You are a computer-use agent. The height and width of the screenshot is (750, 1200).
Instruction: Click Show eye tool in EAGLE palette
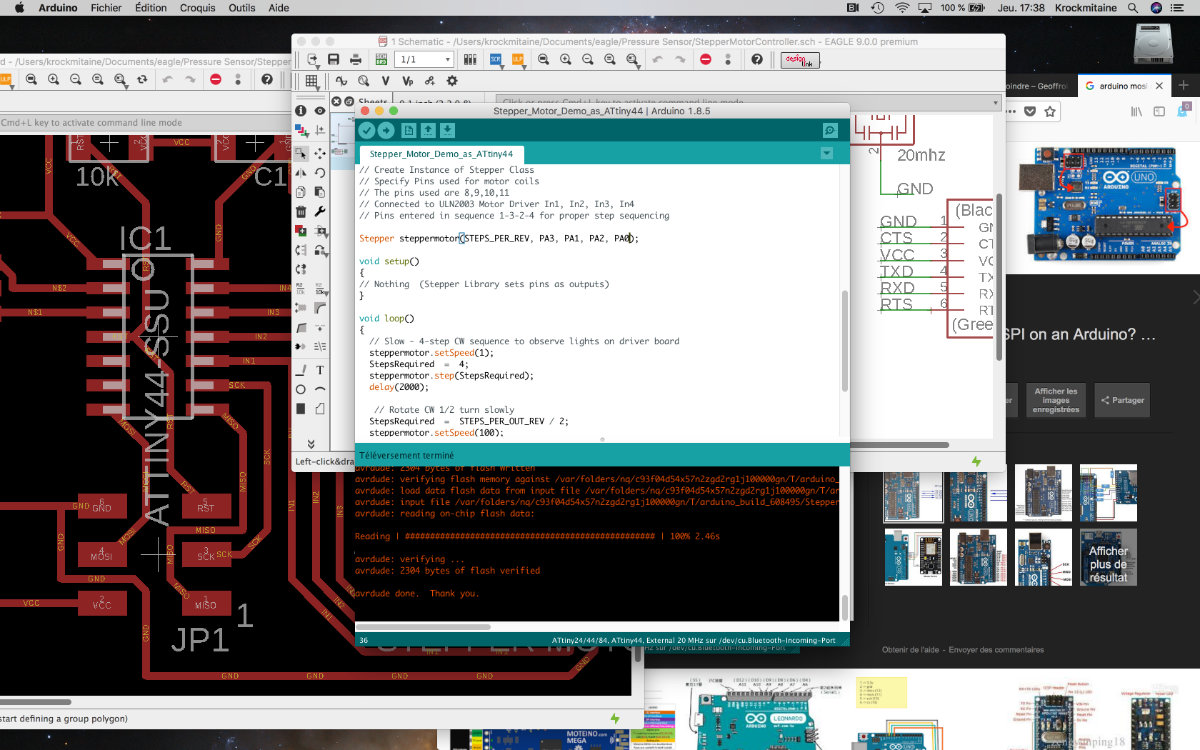(x=320, y=111)
